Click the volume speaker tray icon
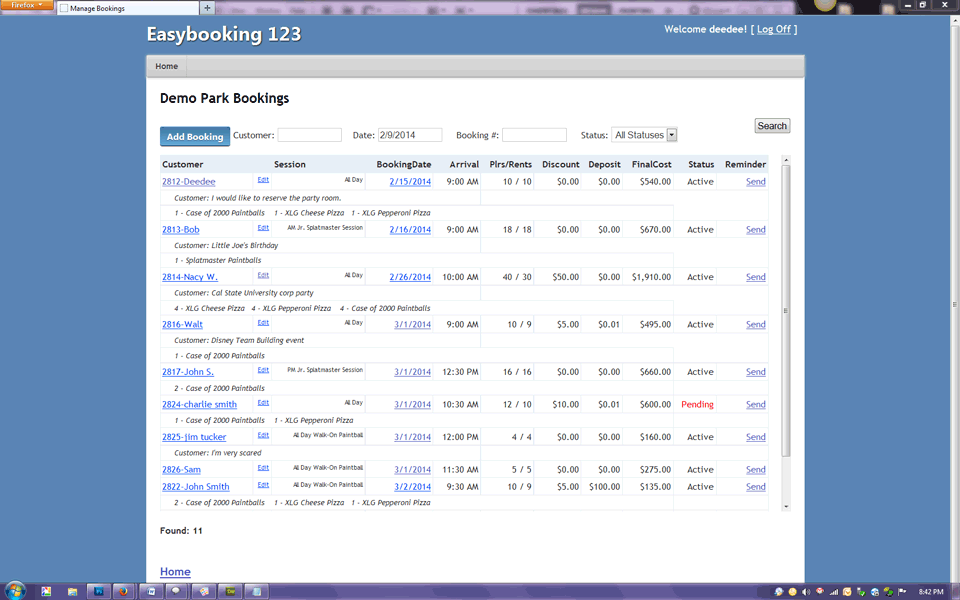 pos(806,592)
